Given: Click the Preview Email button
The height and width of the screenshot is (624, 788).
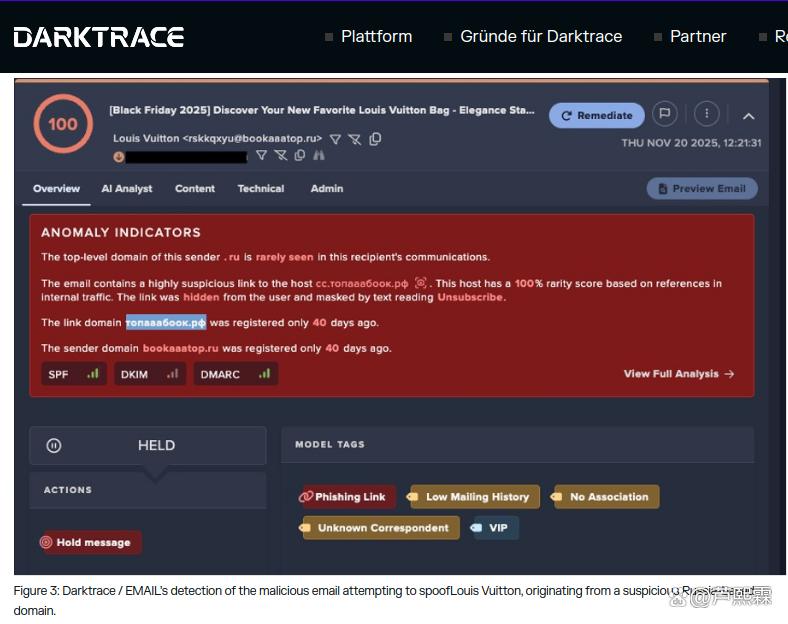Looking at the screenshot, I should pos(702,188).
